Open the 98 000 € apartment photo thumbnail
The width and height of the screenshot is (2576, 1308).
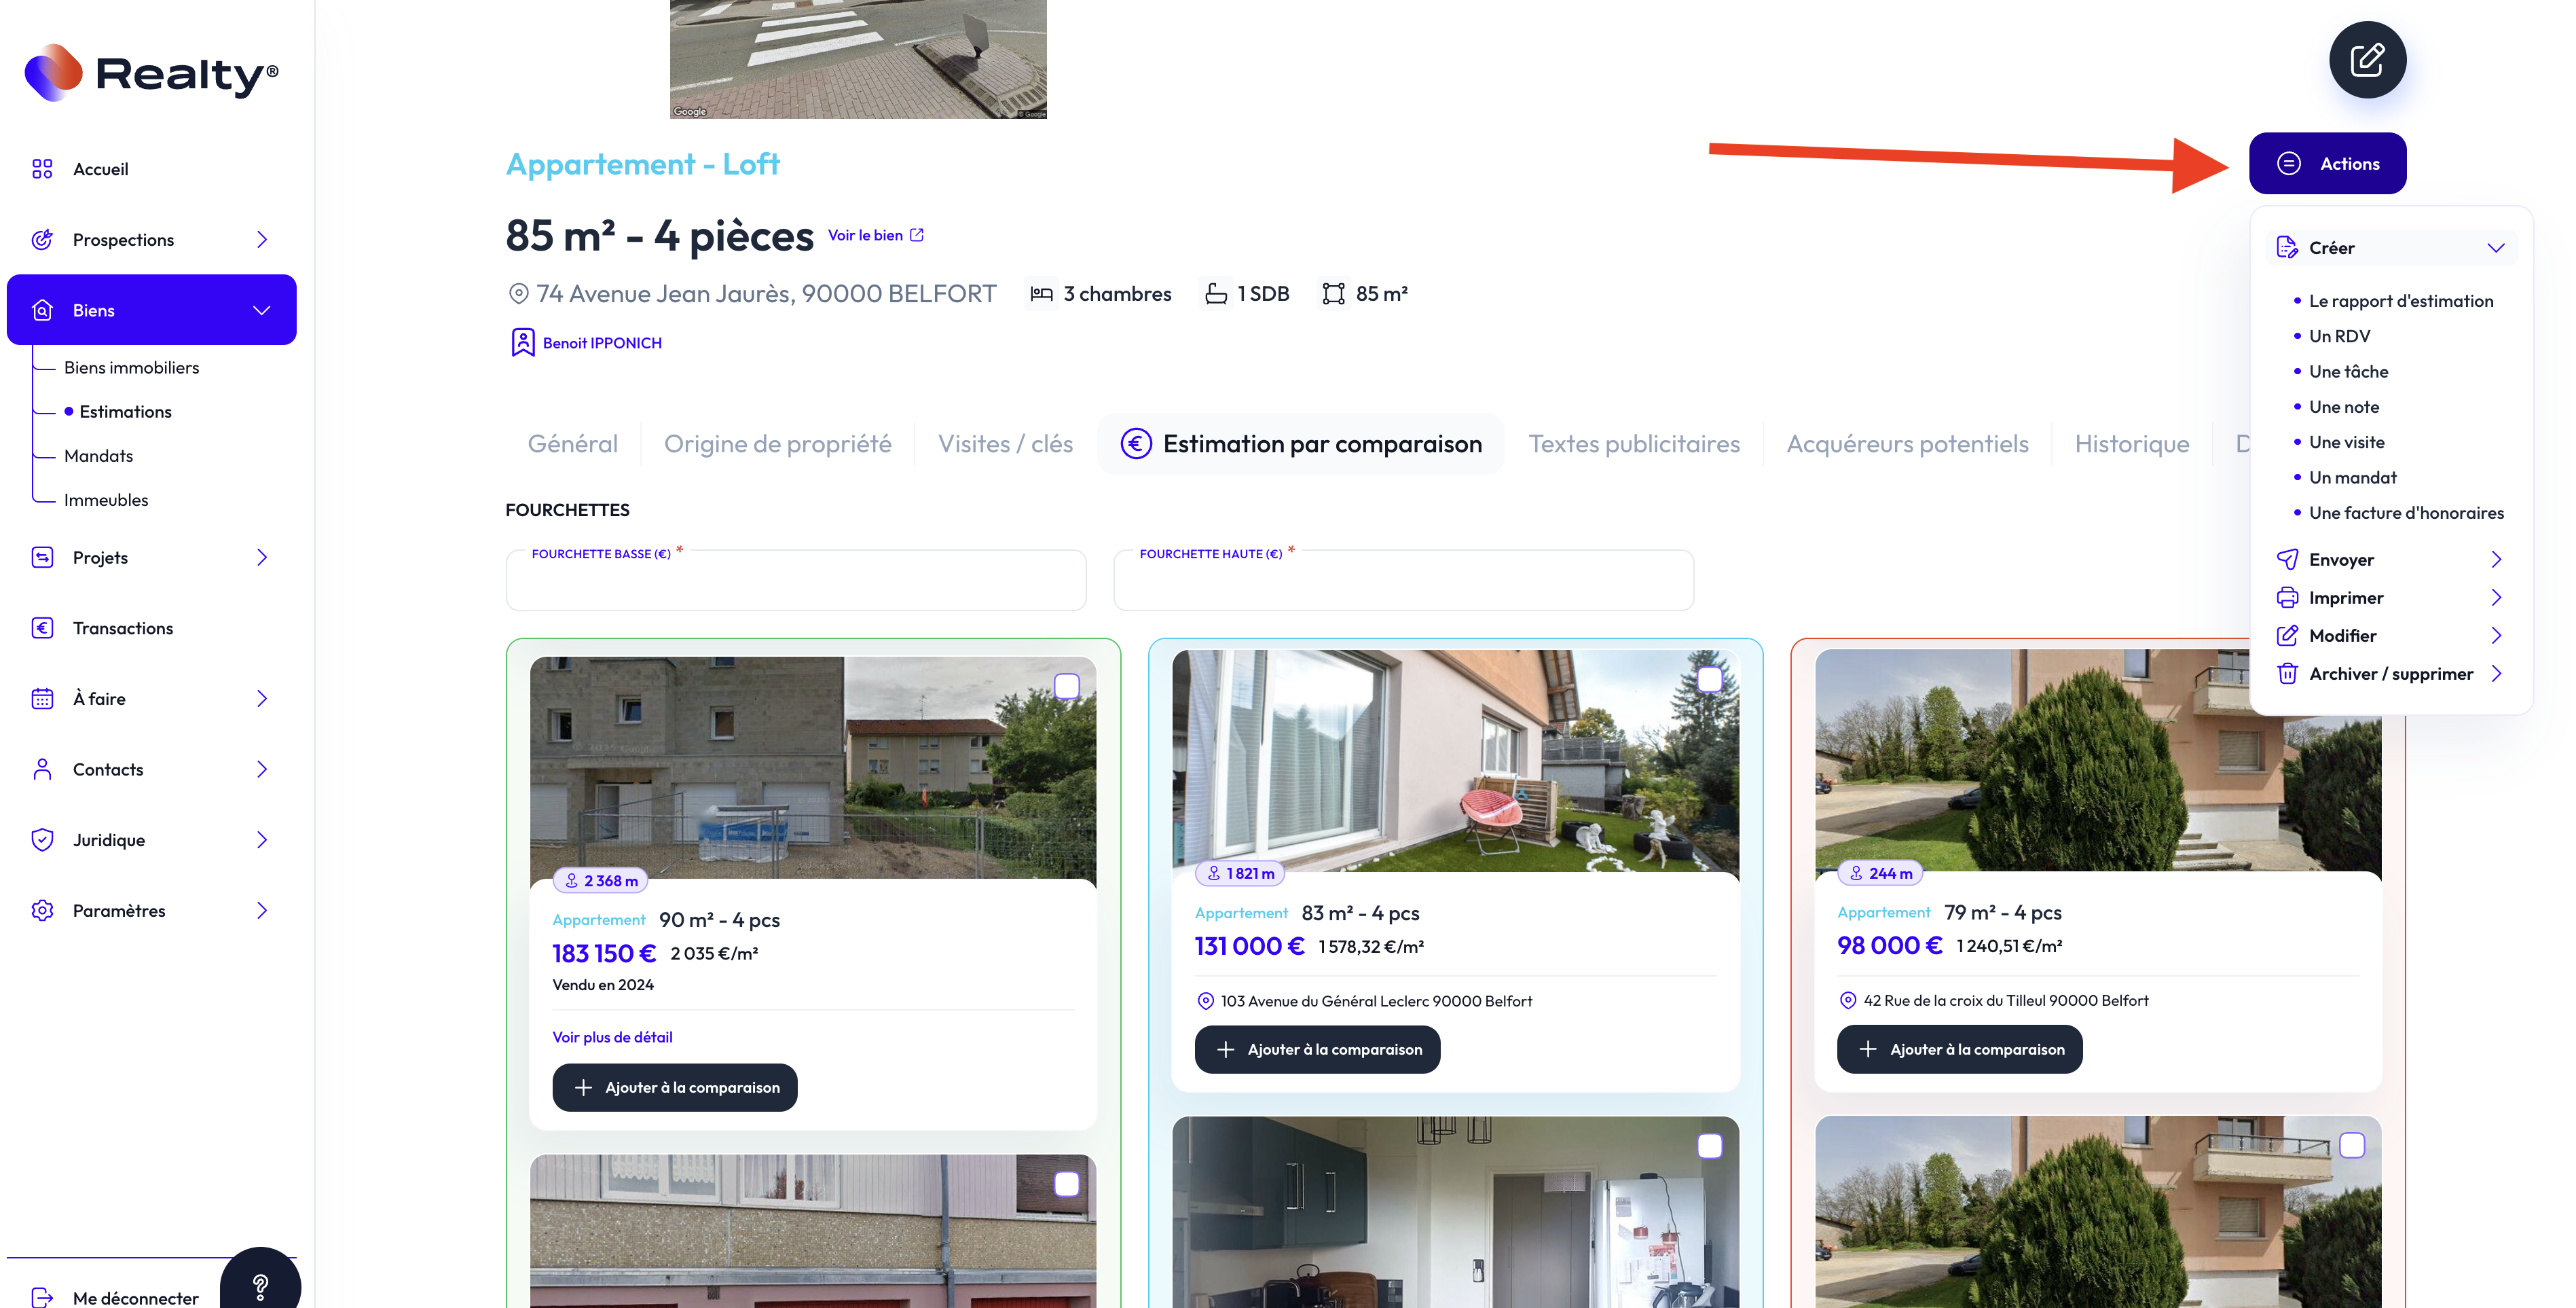pyautogui.click(x=2097, y=761)
